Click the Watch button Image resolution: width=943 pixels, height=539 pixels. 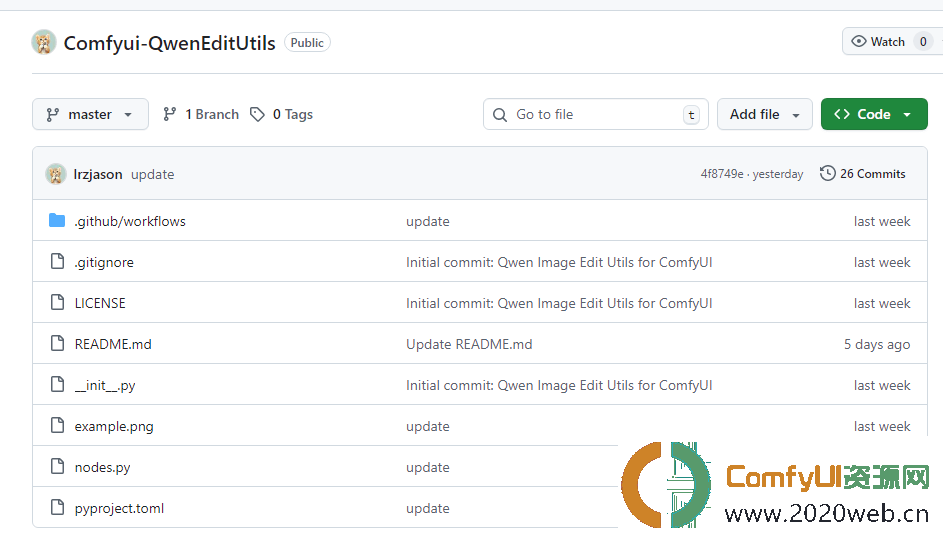(892, 42)
